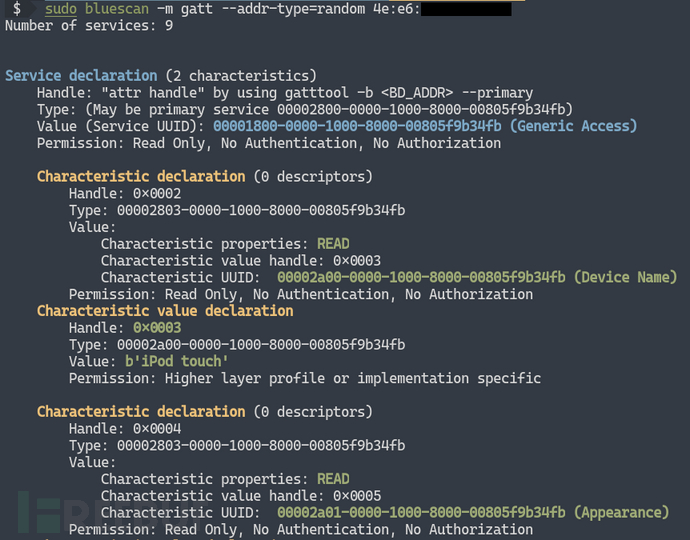Select the value b'iPod touch'
Viewport: 690px width, 540px height.
tap(176, 361)
